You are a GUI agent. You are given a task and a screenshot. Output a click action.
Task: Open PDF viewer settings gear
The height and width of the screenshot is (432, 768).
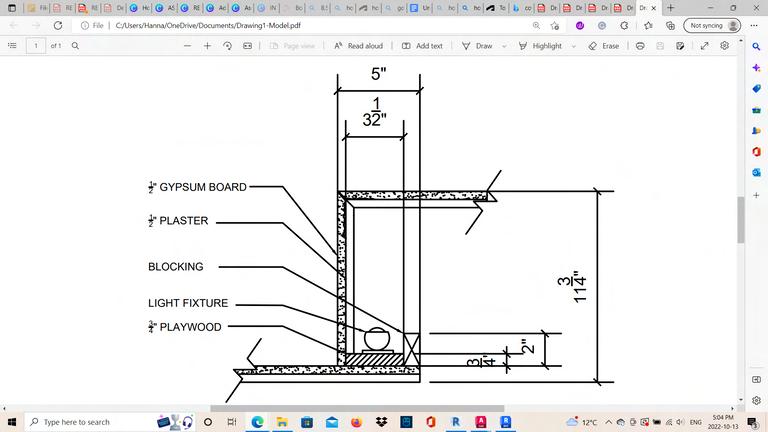point(724,46)
